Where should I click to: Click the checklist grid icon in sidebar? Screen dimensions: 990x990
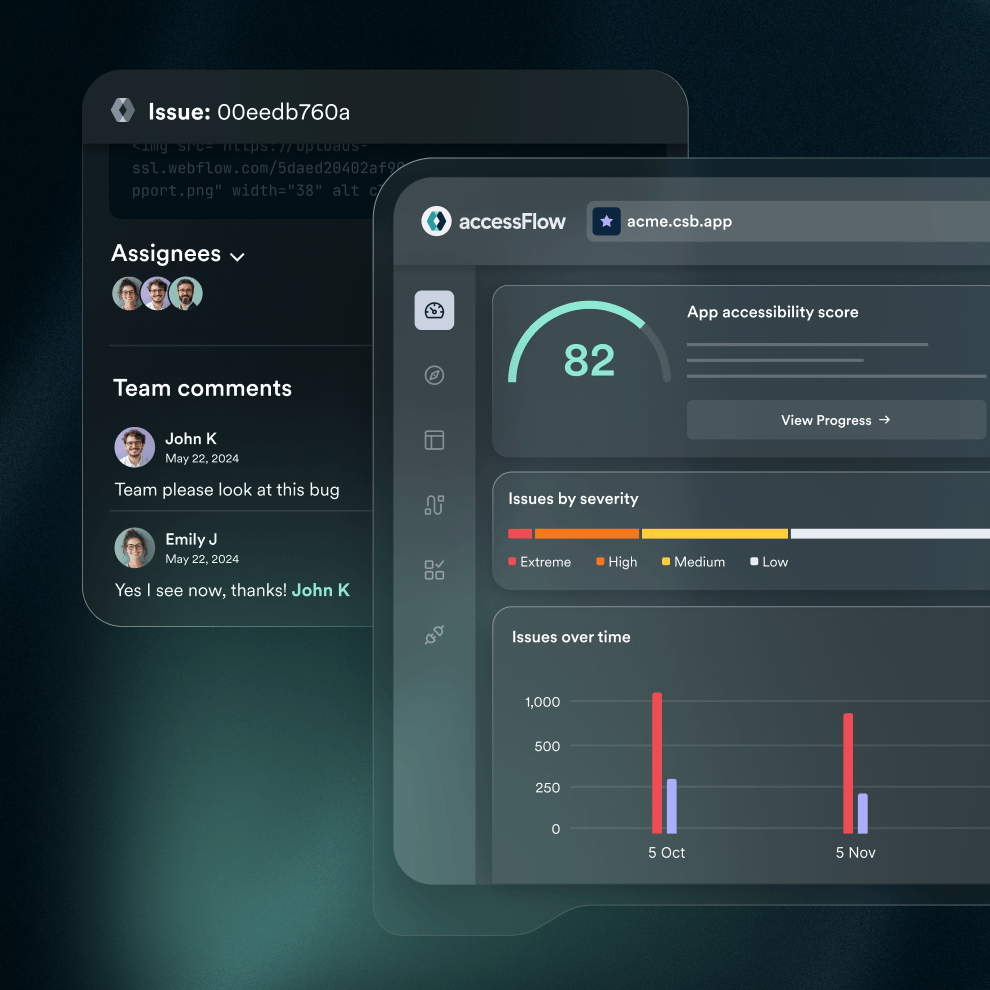click(x=434, y=570)
